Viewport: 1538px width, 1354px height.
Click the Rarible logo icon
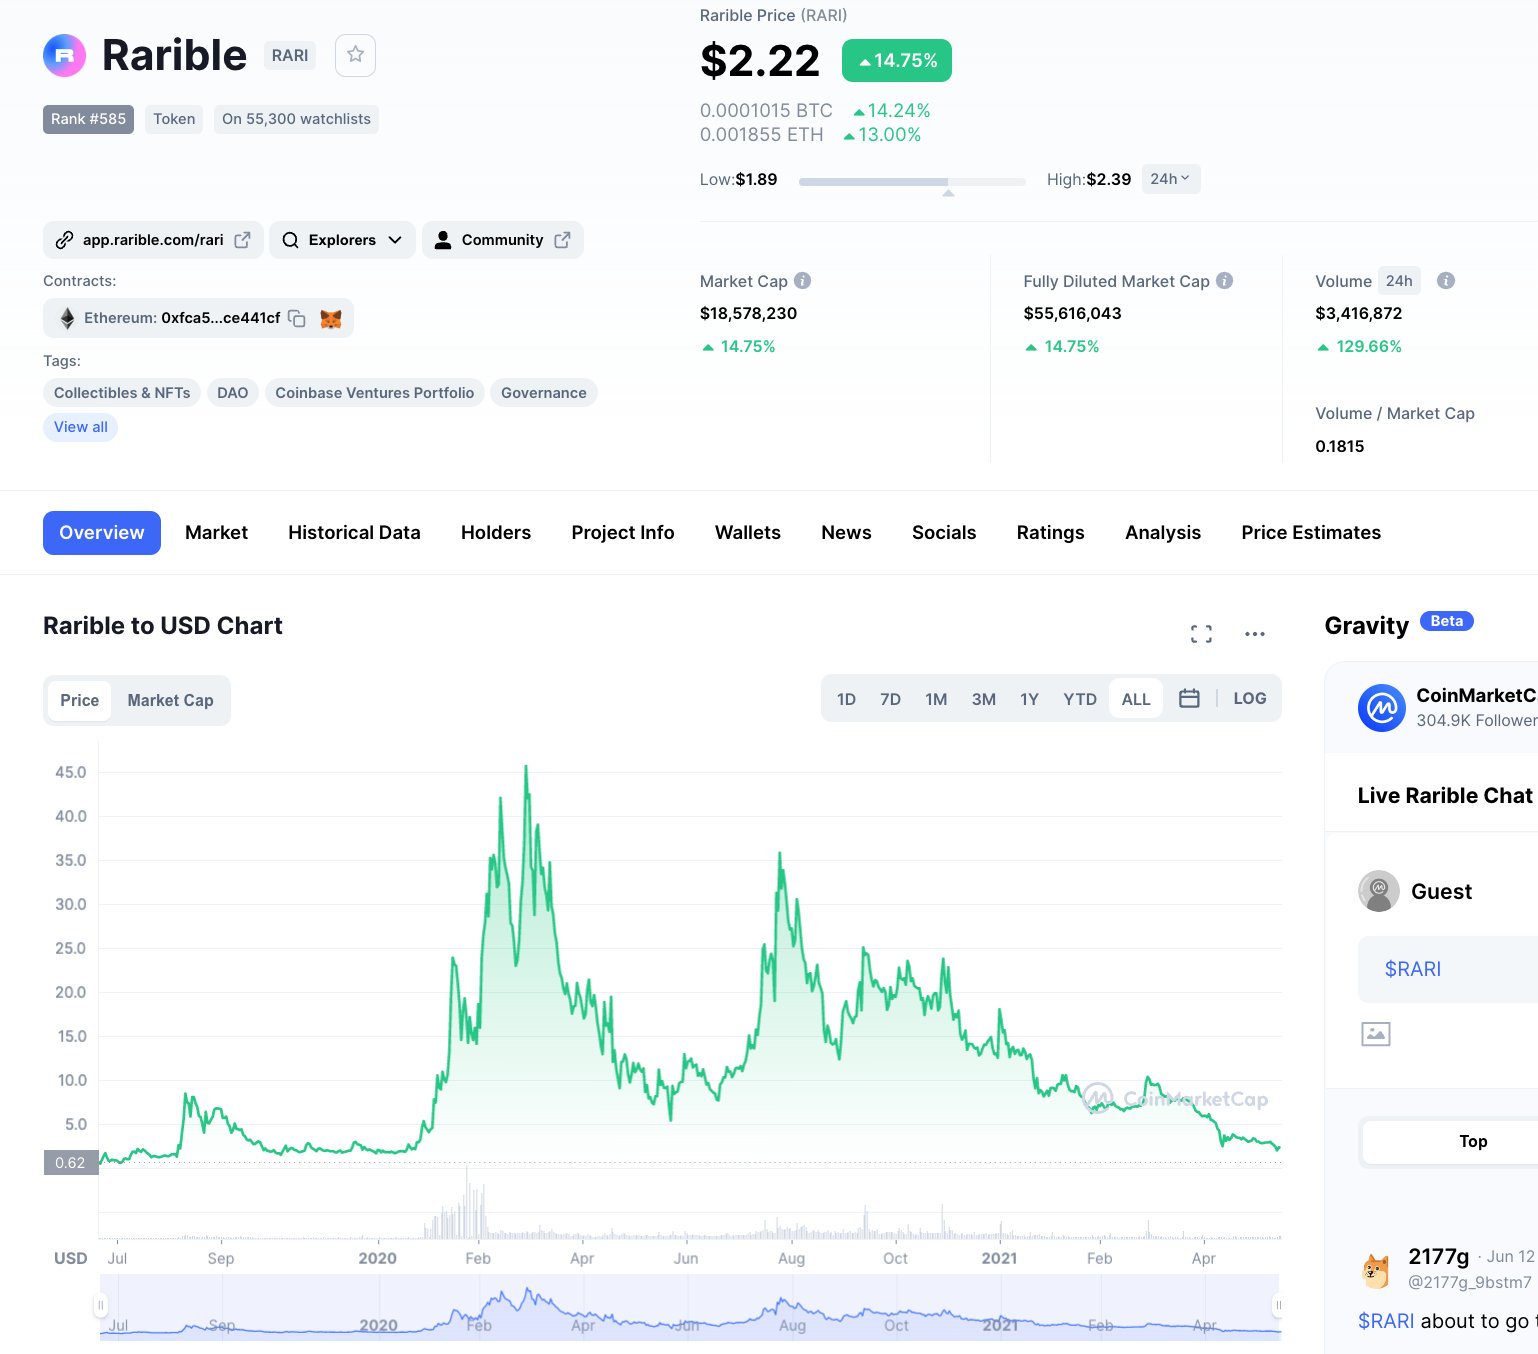pos(64,55)
